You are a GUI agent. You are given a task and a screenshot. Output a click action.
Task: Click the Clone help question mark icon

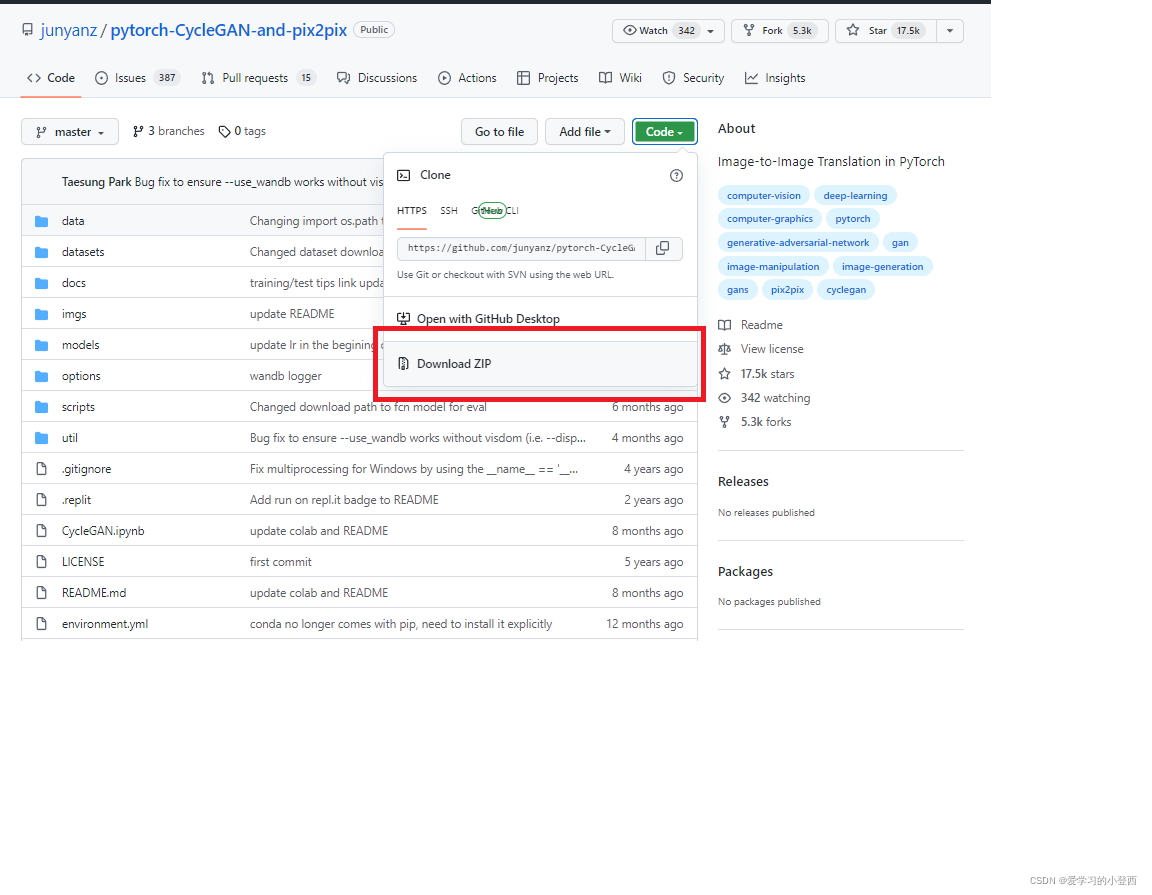[x=676, y=176]
